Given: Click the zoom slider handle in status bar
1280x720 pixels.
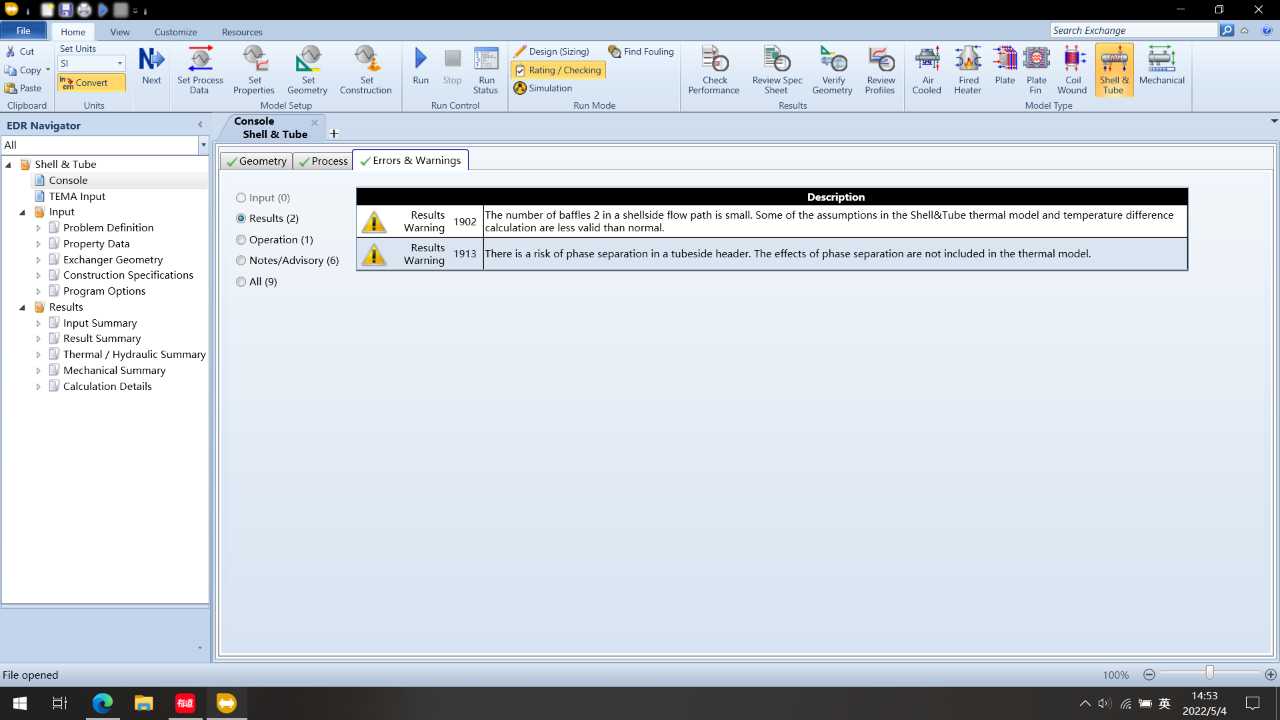Looking at the screenshot, I should click(x=1209, y=674).
